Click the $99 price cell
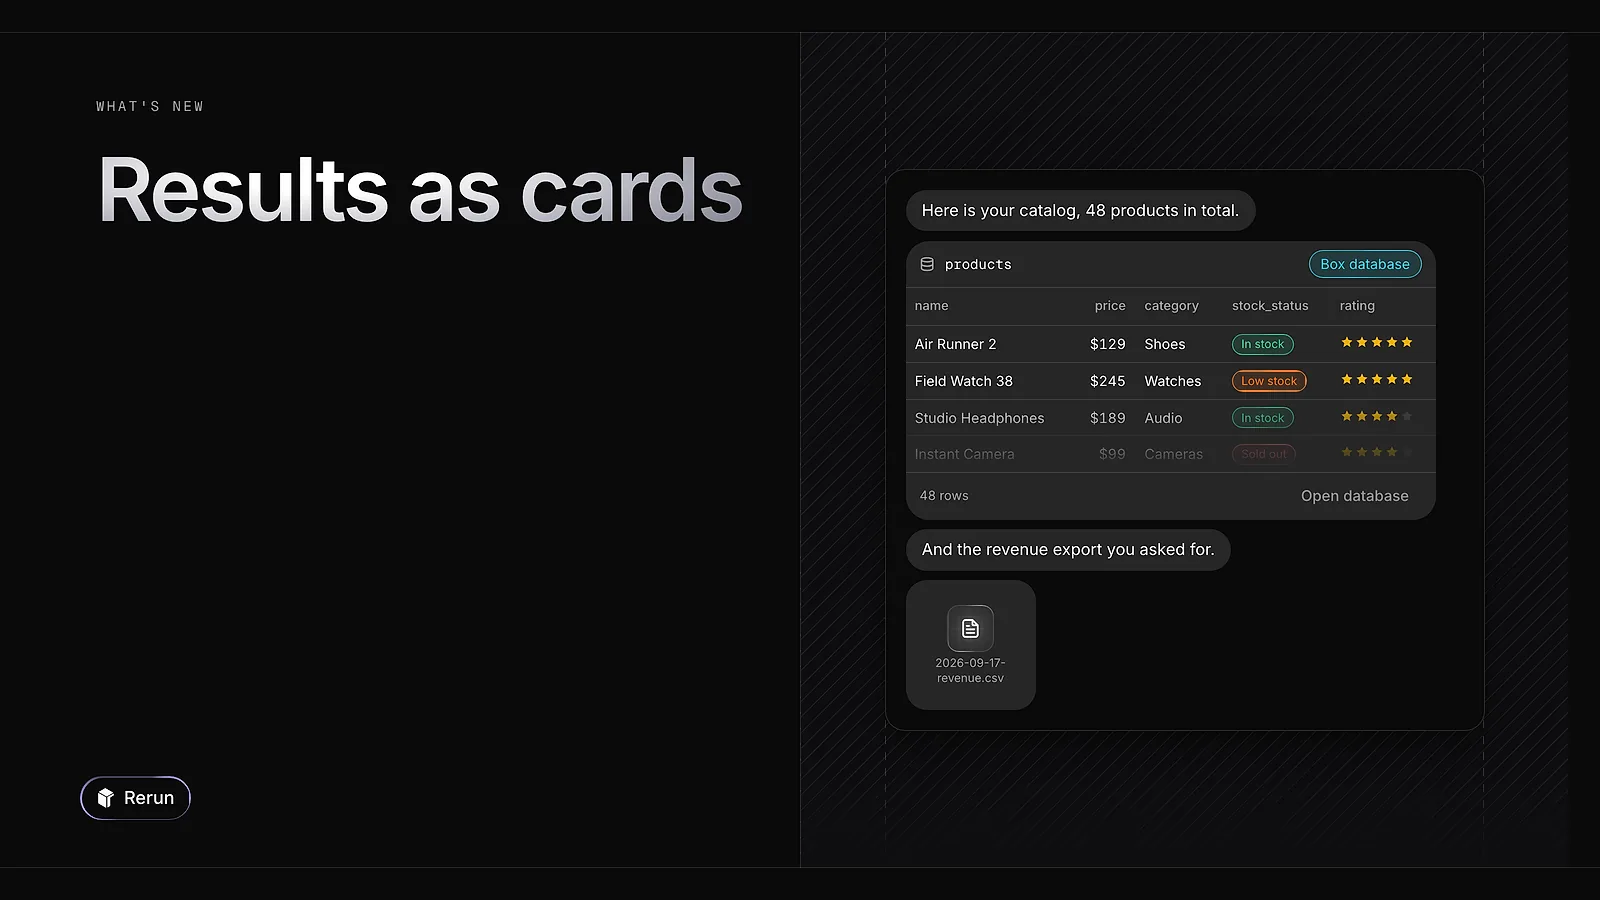The width and height of the screenshot is (1600, 900). 1112,454
